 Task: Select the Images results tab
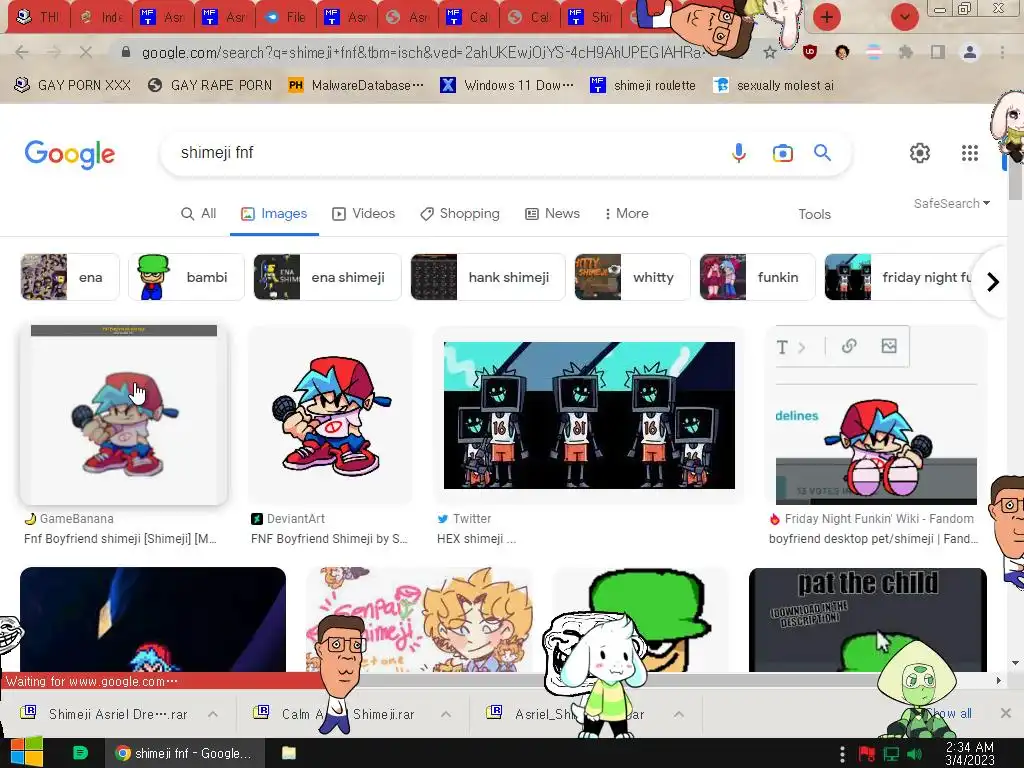pos(274,214)
